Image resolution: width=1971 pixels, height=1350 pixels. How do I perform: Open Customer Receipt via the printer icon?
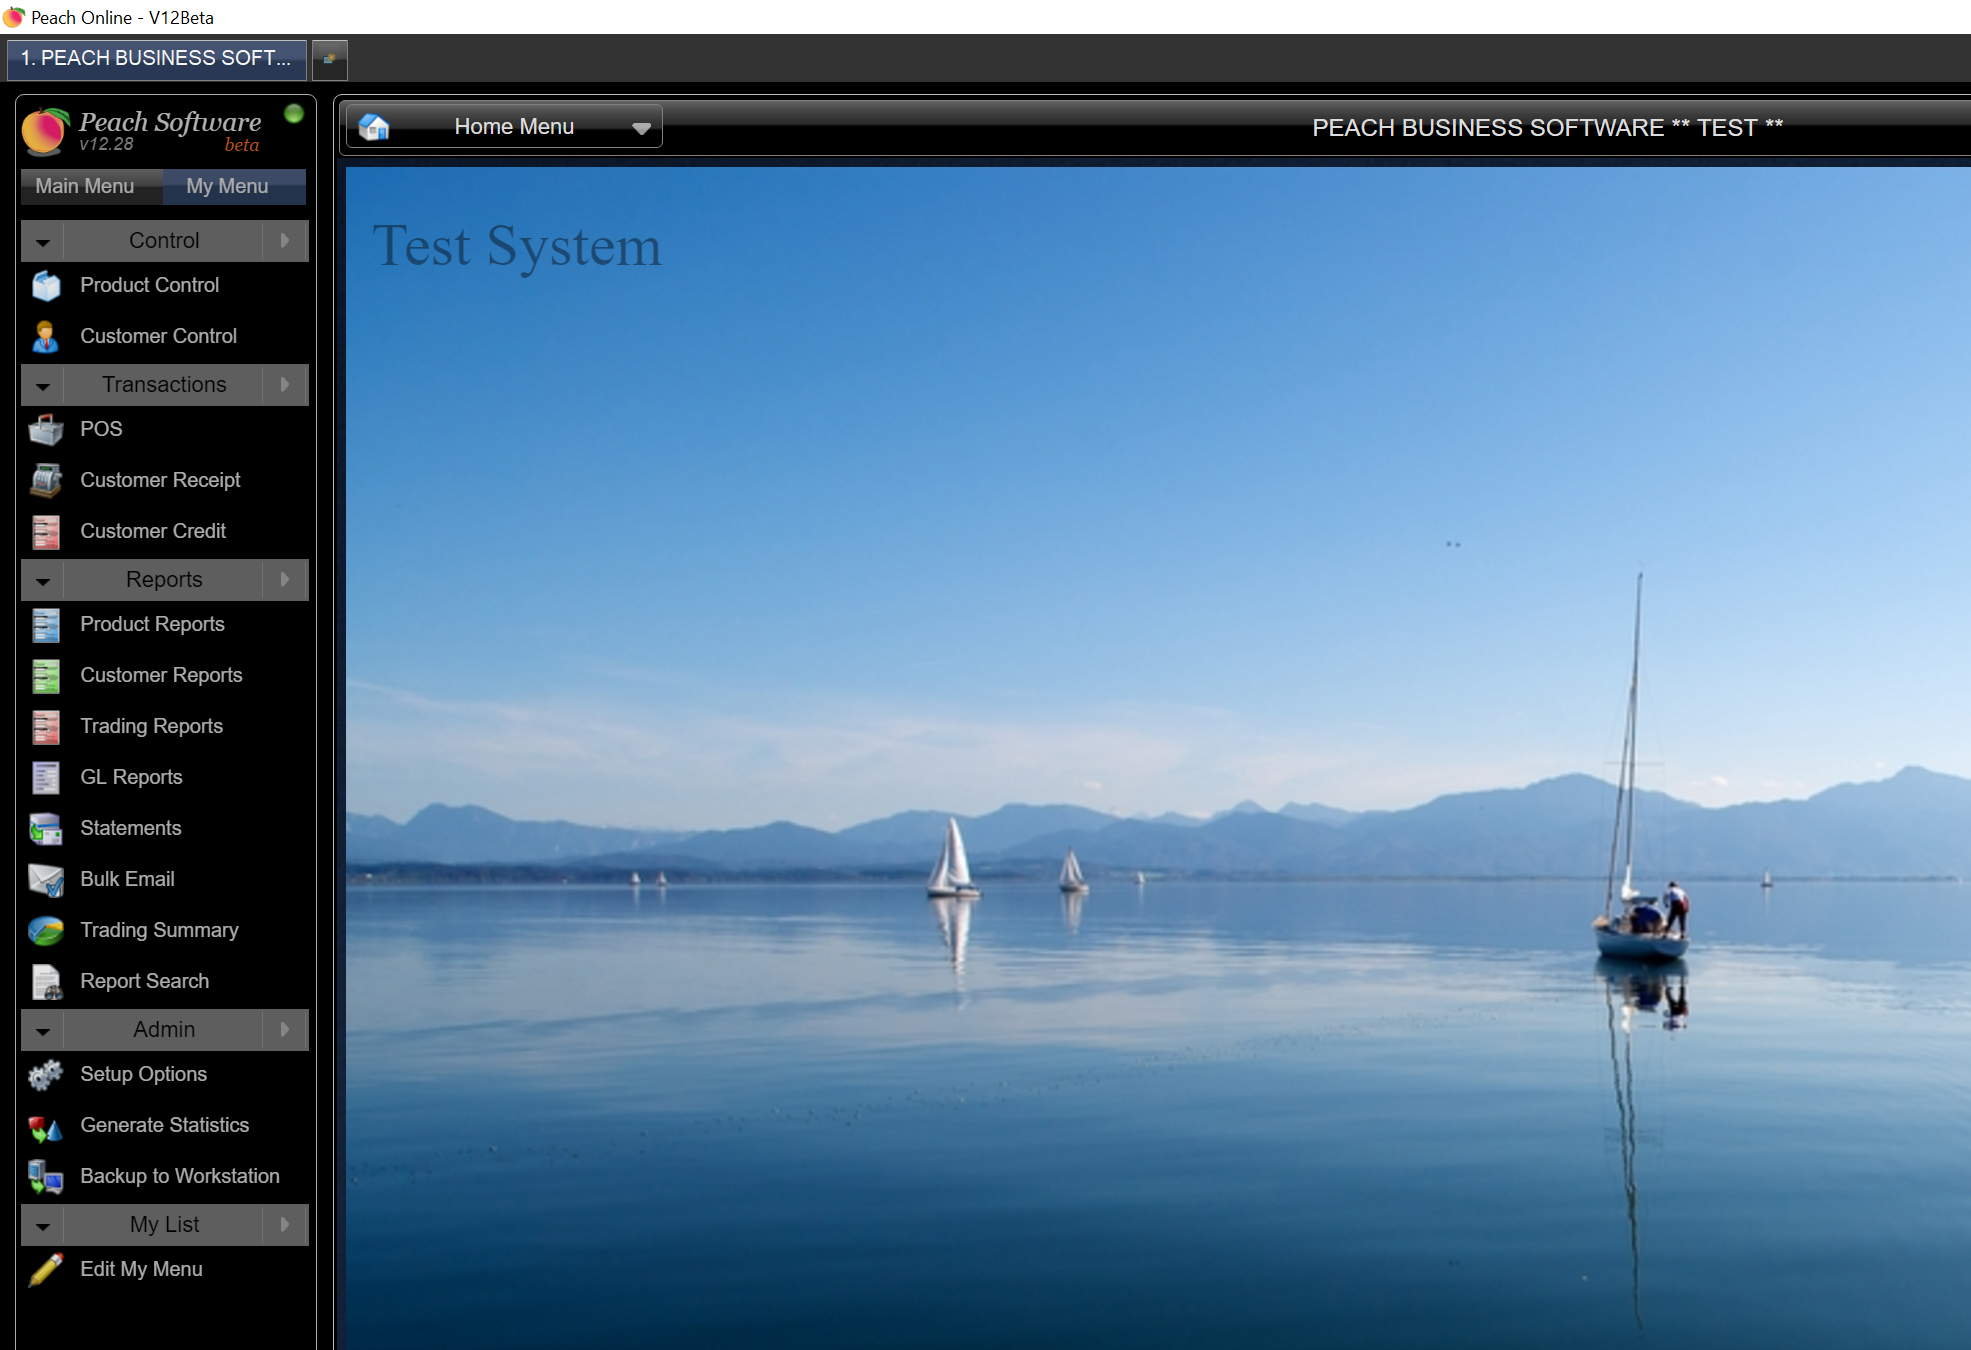[x=46, y=480]
